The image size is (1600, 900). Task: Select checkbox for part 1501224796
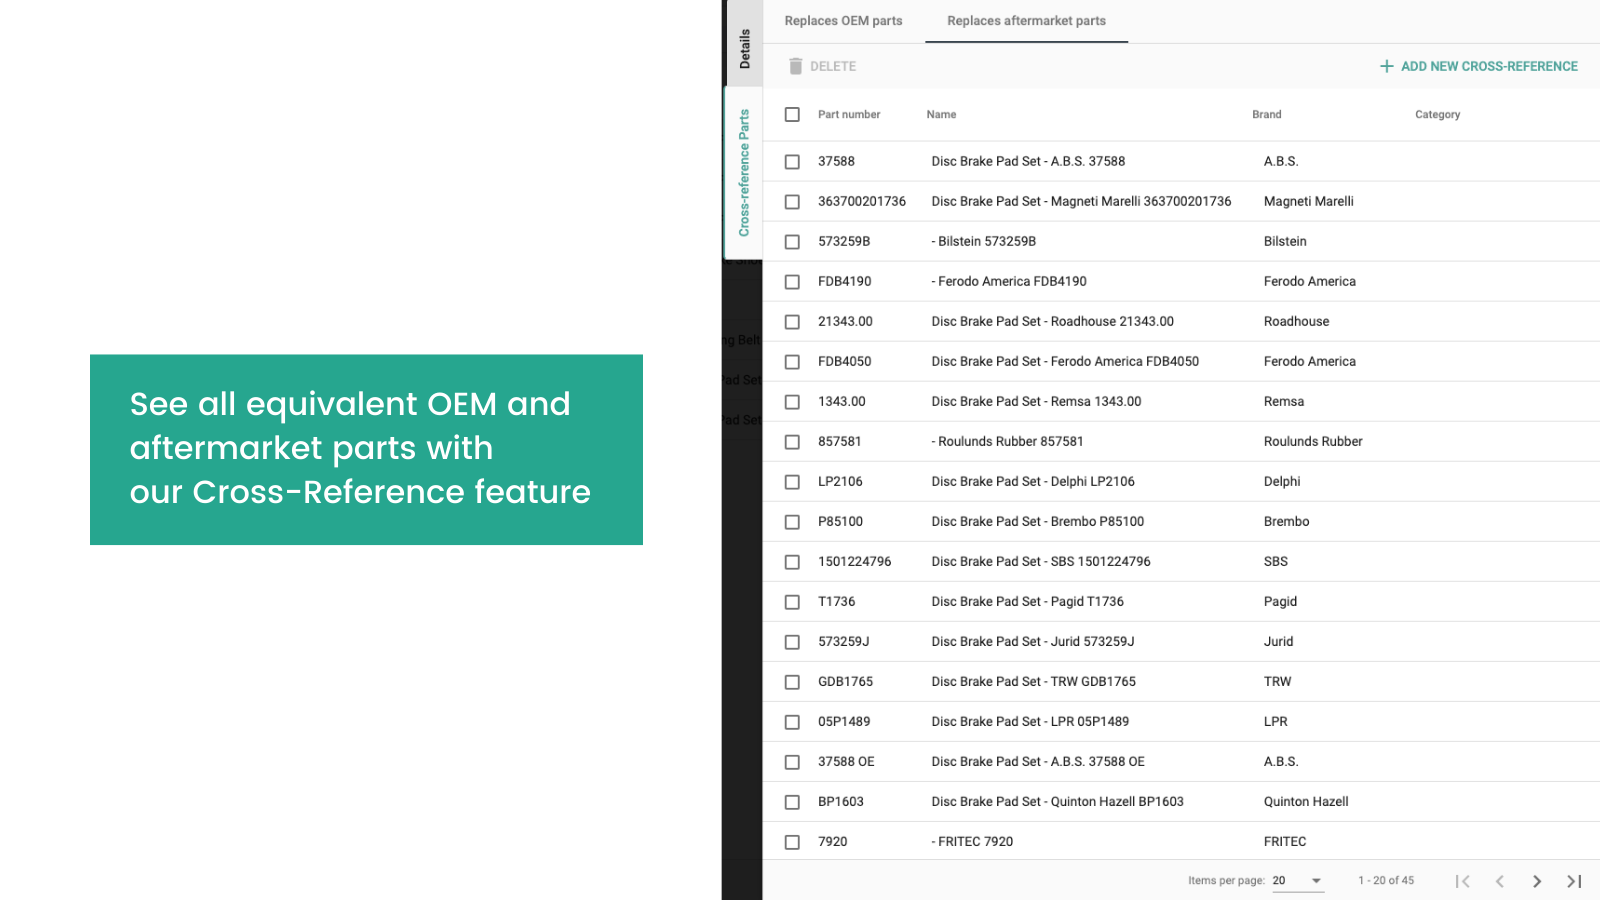(792, 561)
